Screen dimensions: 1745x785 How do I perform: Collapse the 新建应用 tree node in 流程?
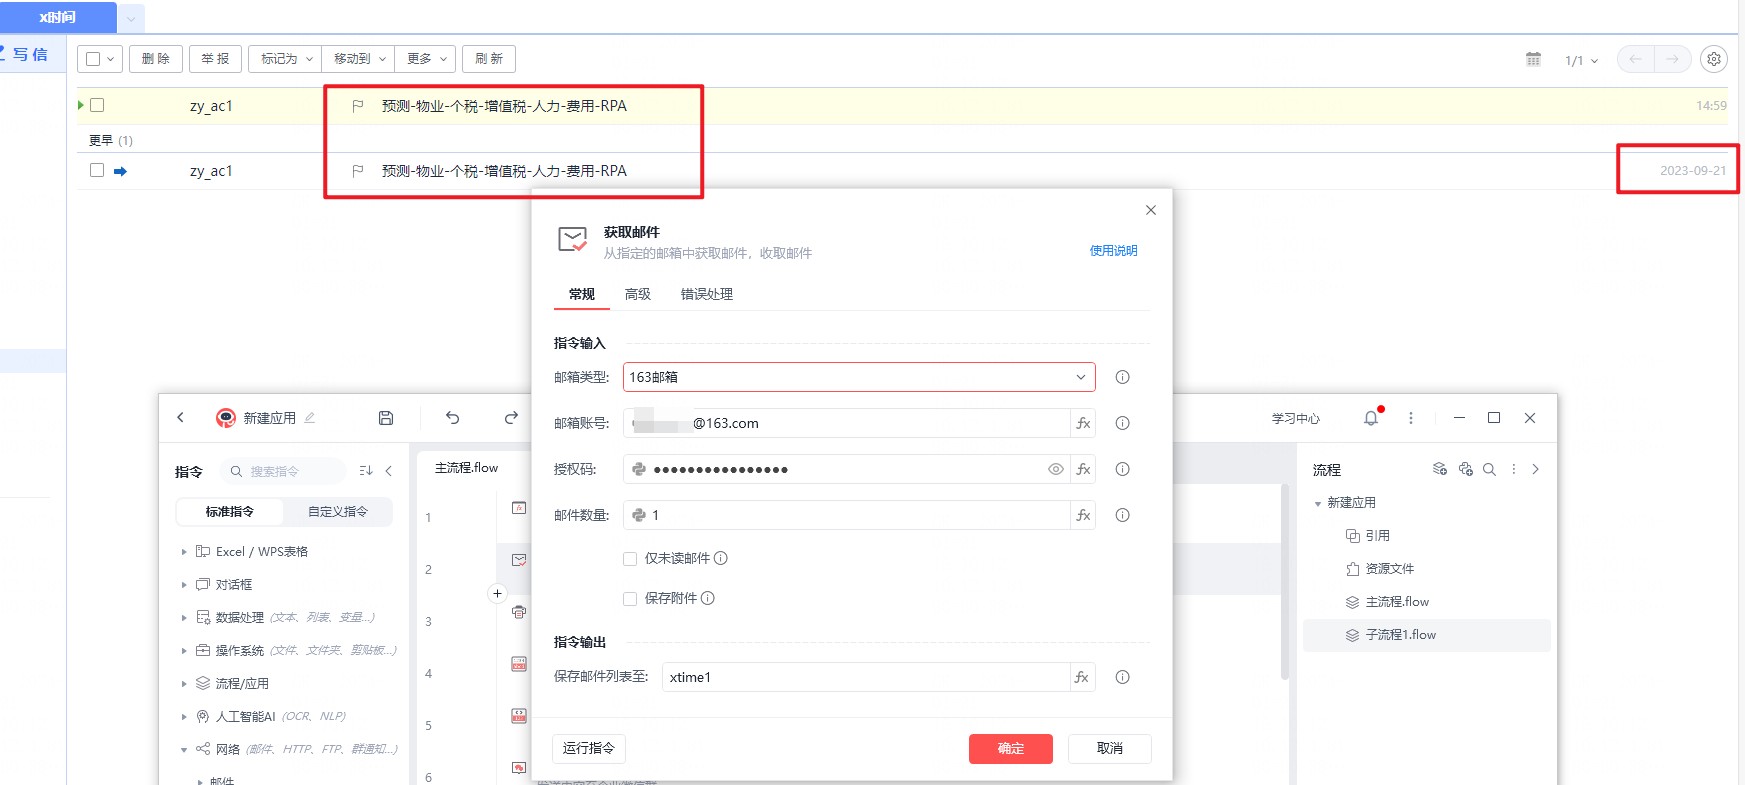pos(1318,503)
